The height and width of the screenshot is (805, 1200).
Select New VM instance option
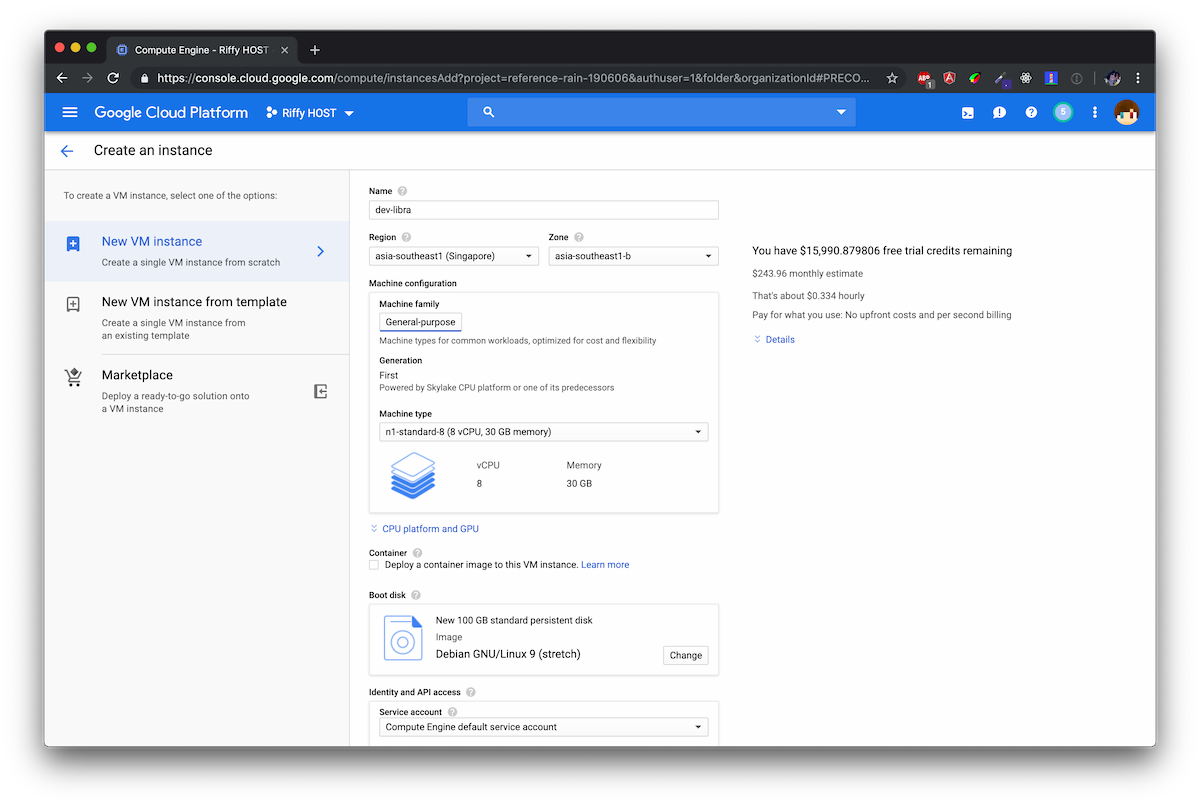(197, 251)
